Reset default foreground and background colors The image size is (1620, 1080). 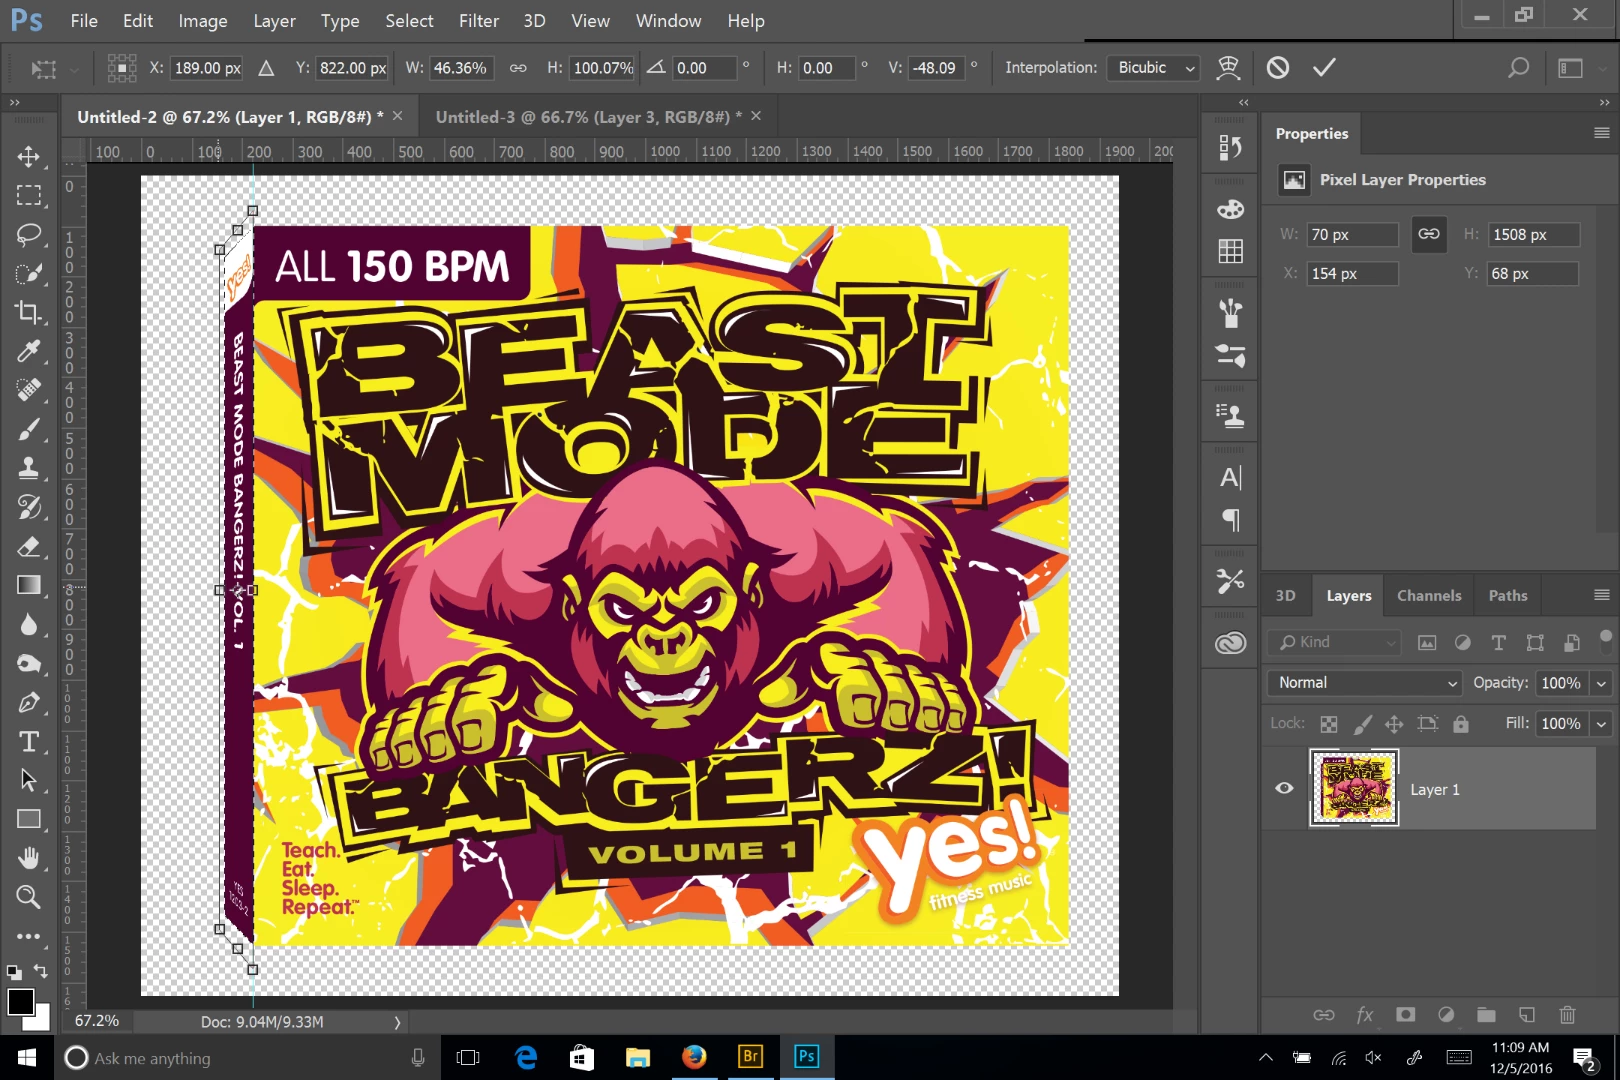click(14, 972)
